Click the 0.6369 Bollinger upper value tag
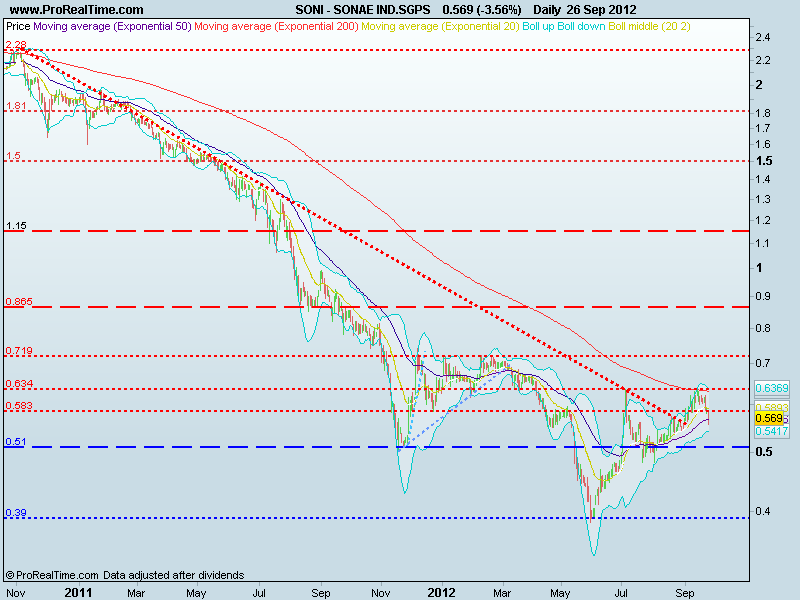 (771, 388)
